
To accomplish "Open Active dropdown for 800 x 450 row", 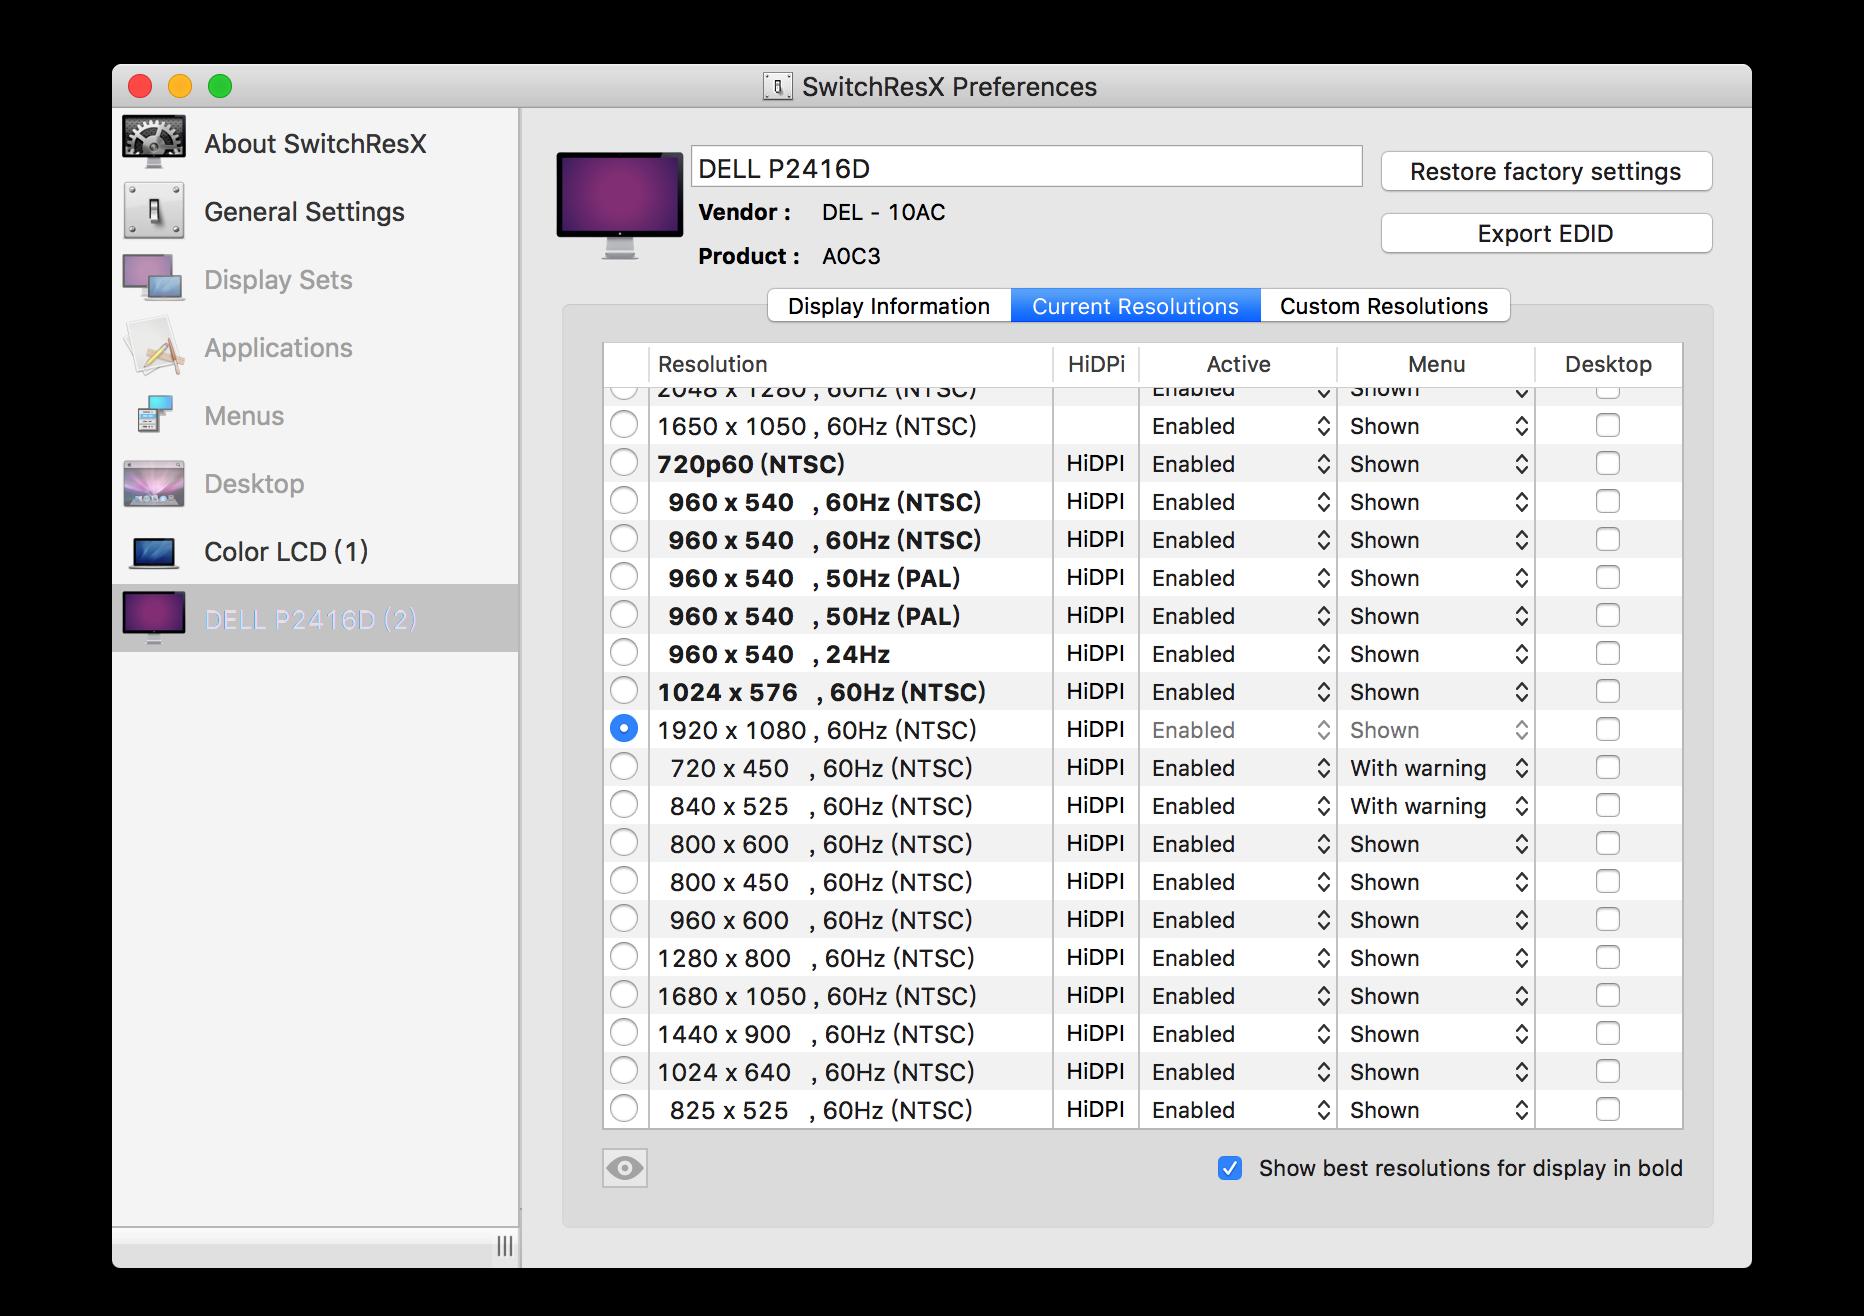I will tap(1240, 882).
